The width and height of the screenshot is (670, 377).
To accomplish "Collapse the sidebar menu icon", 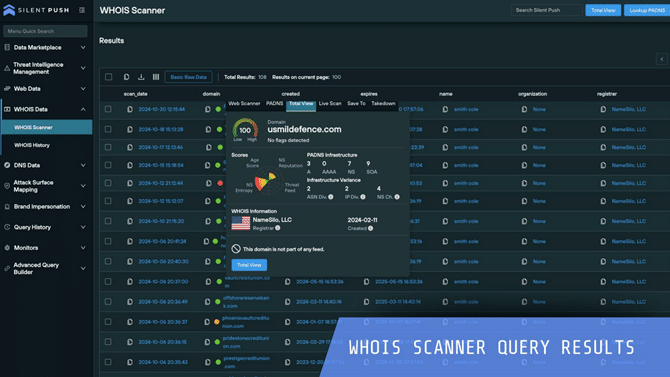I will pyautogui.click(x=82, y=10).
